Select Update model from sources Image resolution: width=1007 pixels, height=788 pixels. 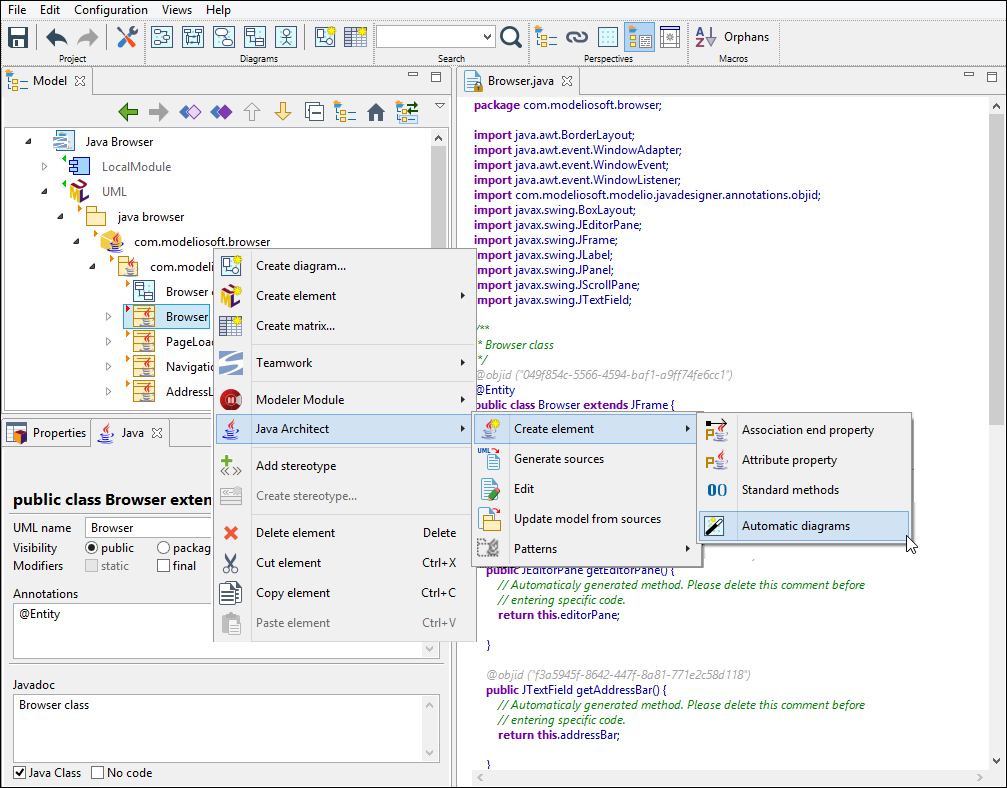pos(586,519)
